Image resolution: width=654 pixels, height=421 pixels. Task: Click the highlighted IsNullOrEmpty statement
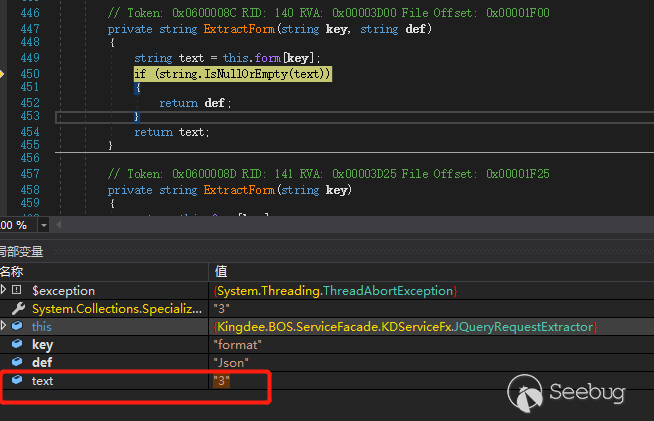click(x=233, y=74)
